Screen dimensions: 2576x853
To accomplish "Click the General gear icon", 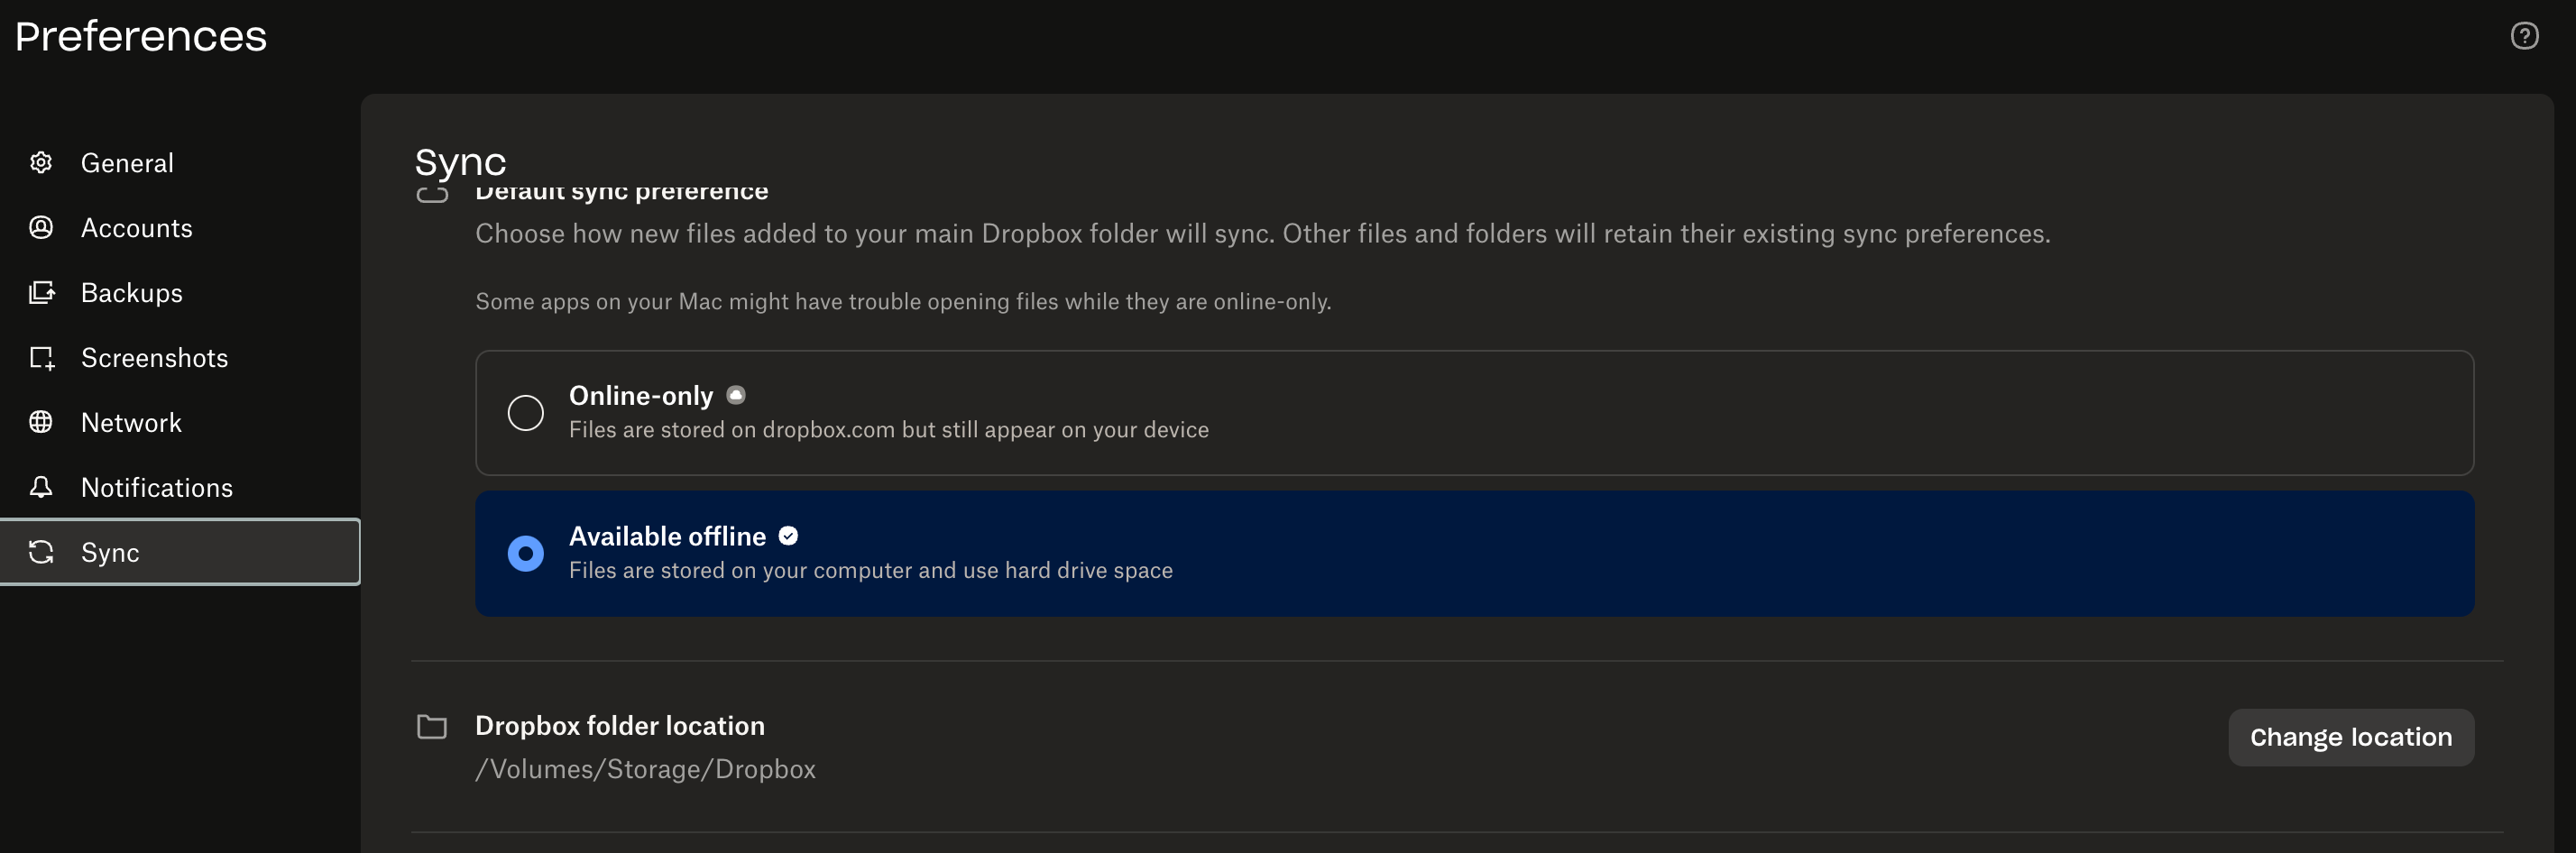I will 41,162.
